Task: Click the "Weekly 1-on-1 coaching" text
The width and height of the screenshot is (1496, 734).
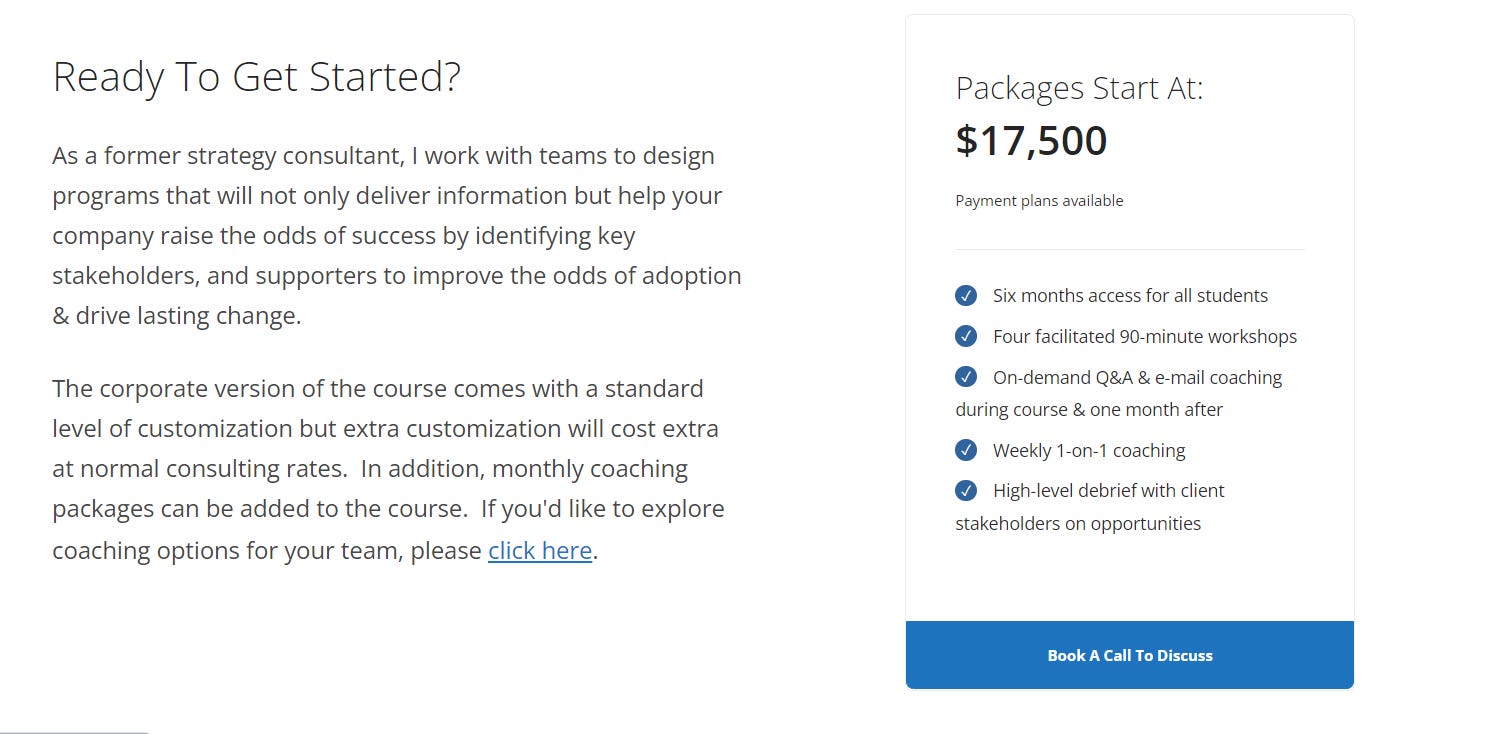Action: (1089, 451)
